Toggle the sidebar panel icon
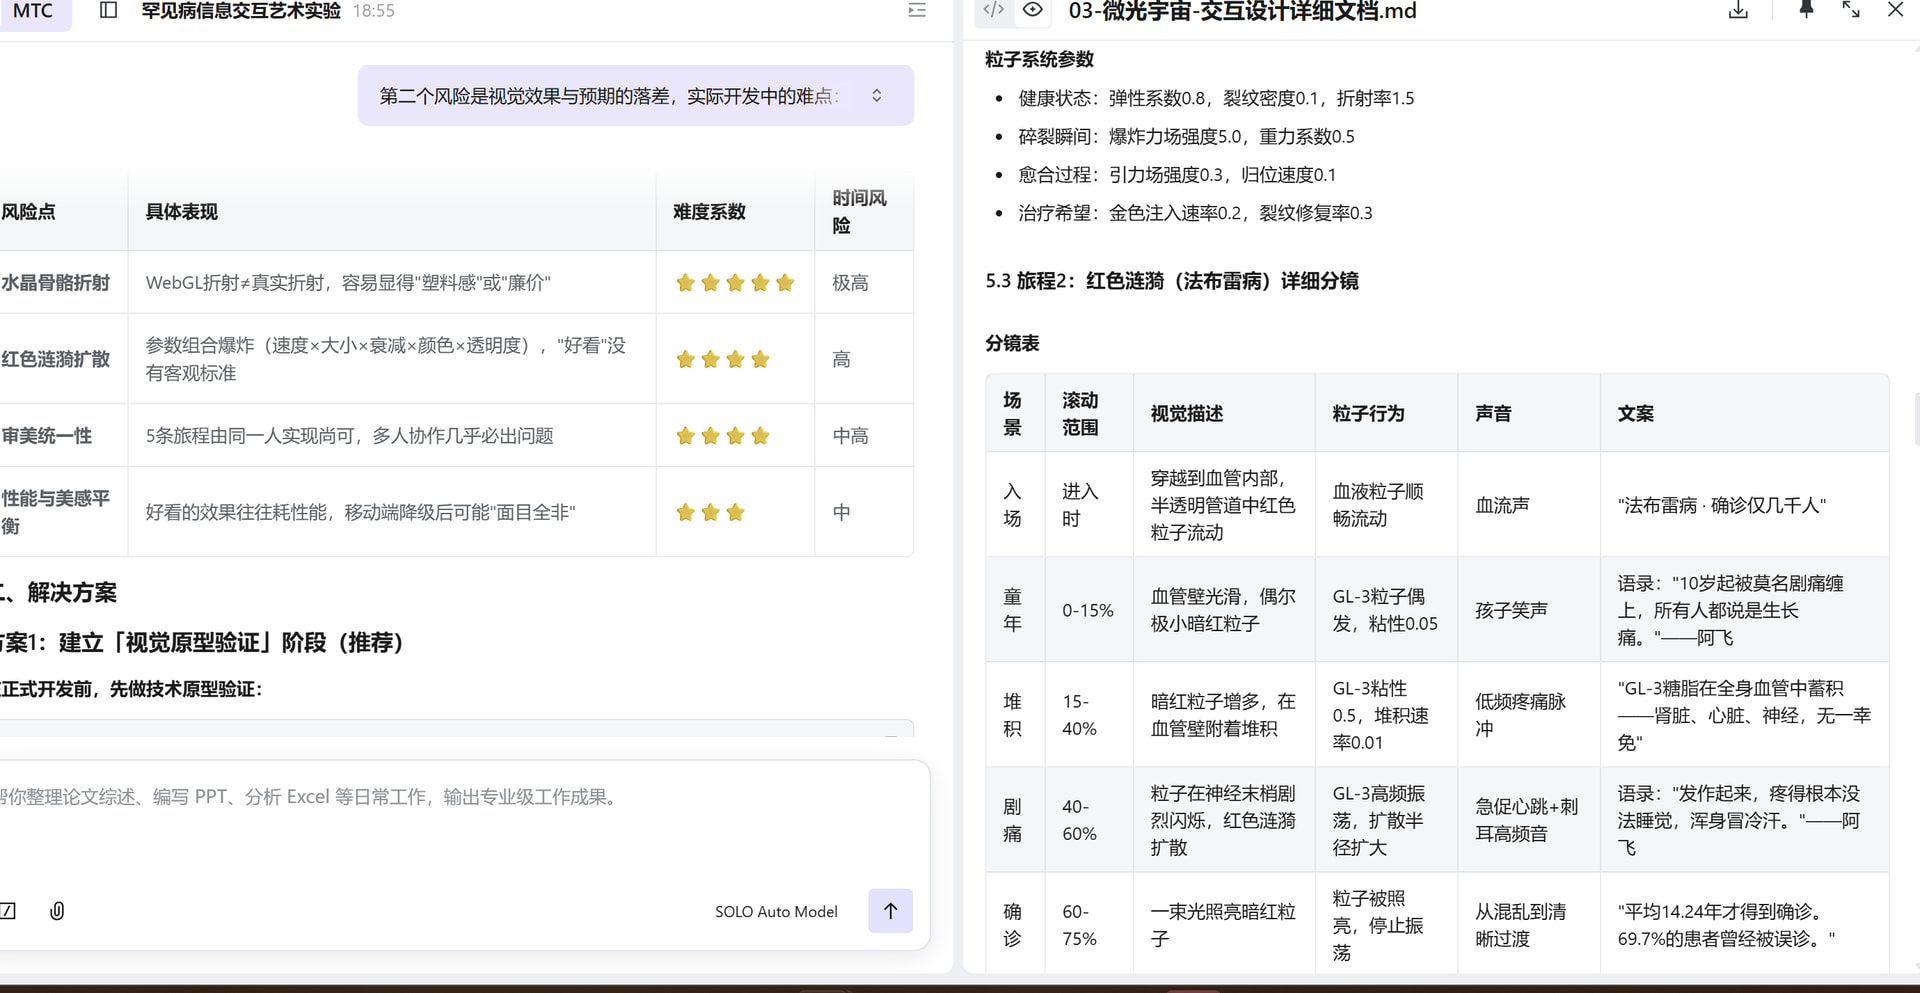 tap(109, 11)
